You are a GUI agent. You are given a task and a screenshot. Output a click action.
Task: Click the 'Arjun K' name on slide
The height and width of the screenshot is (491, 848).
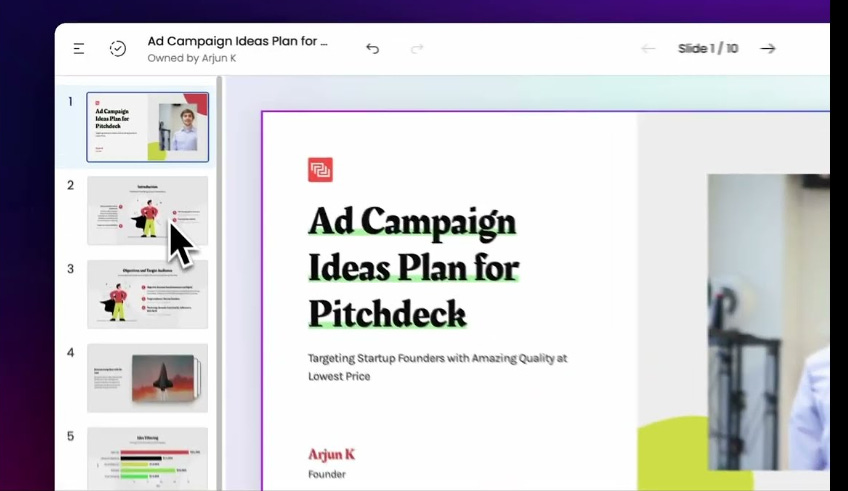click(x=332, y=454)
